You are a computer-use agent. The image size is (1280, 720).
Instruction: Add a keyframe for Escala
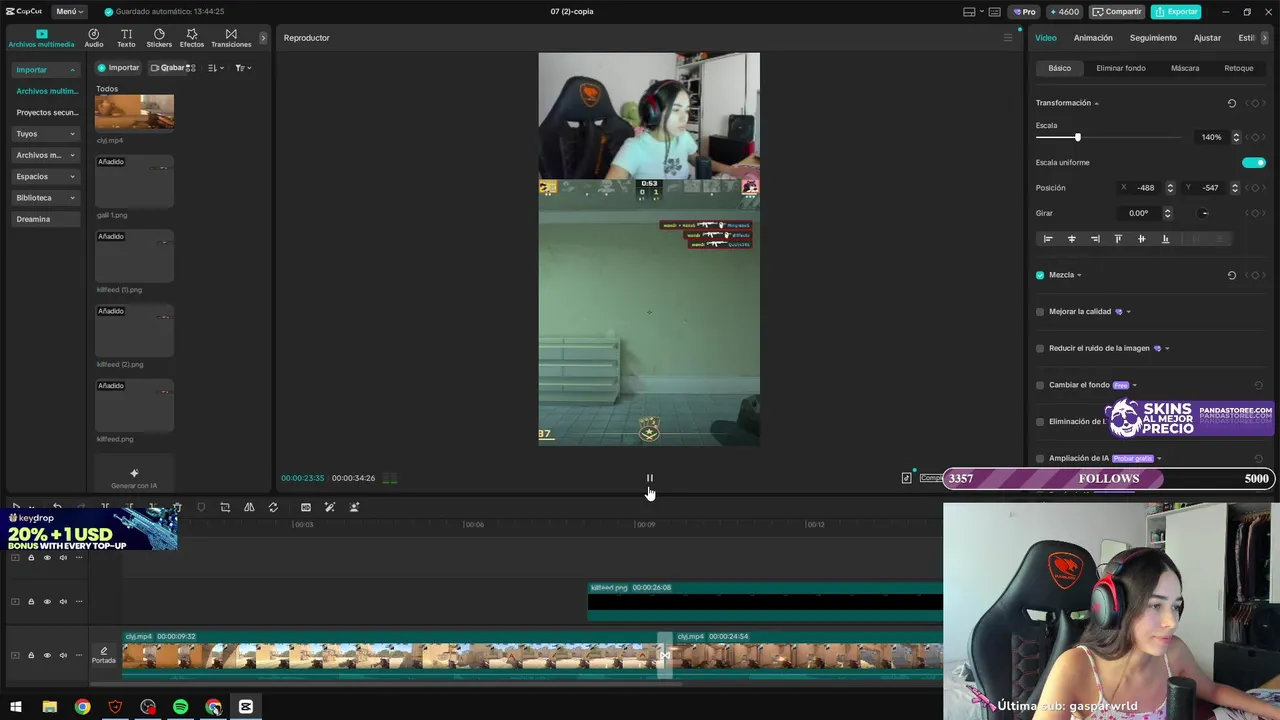click(1254, 137)
